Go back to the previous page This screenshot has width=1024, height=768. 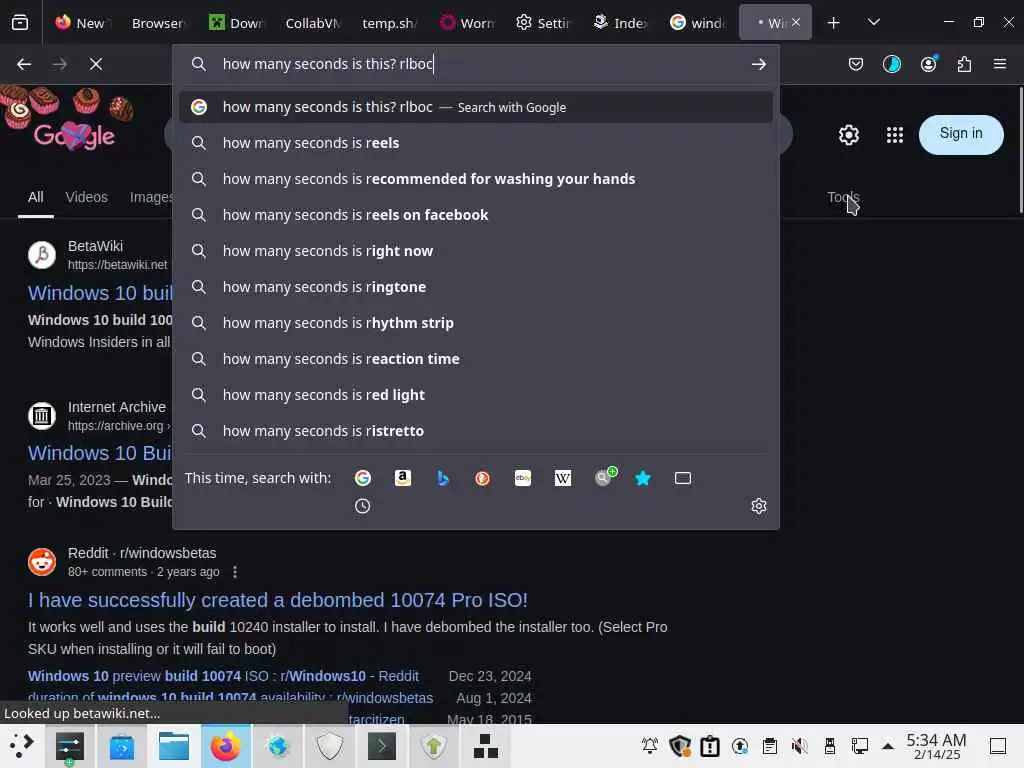(24, 64)
